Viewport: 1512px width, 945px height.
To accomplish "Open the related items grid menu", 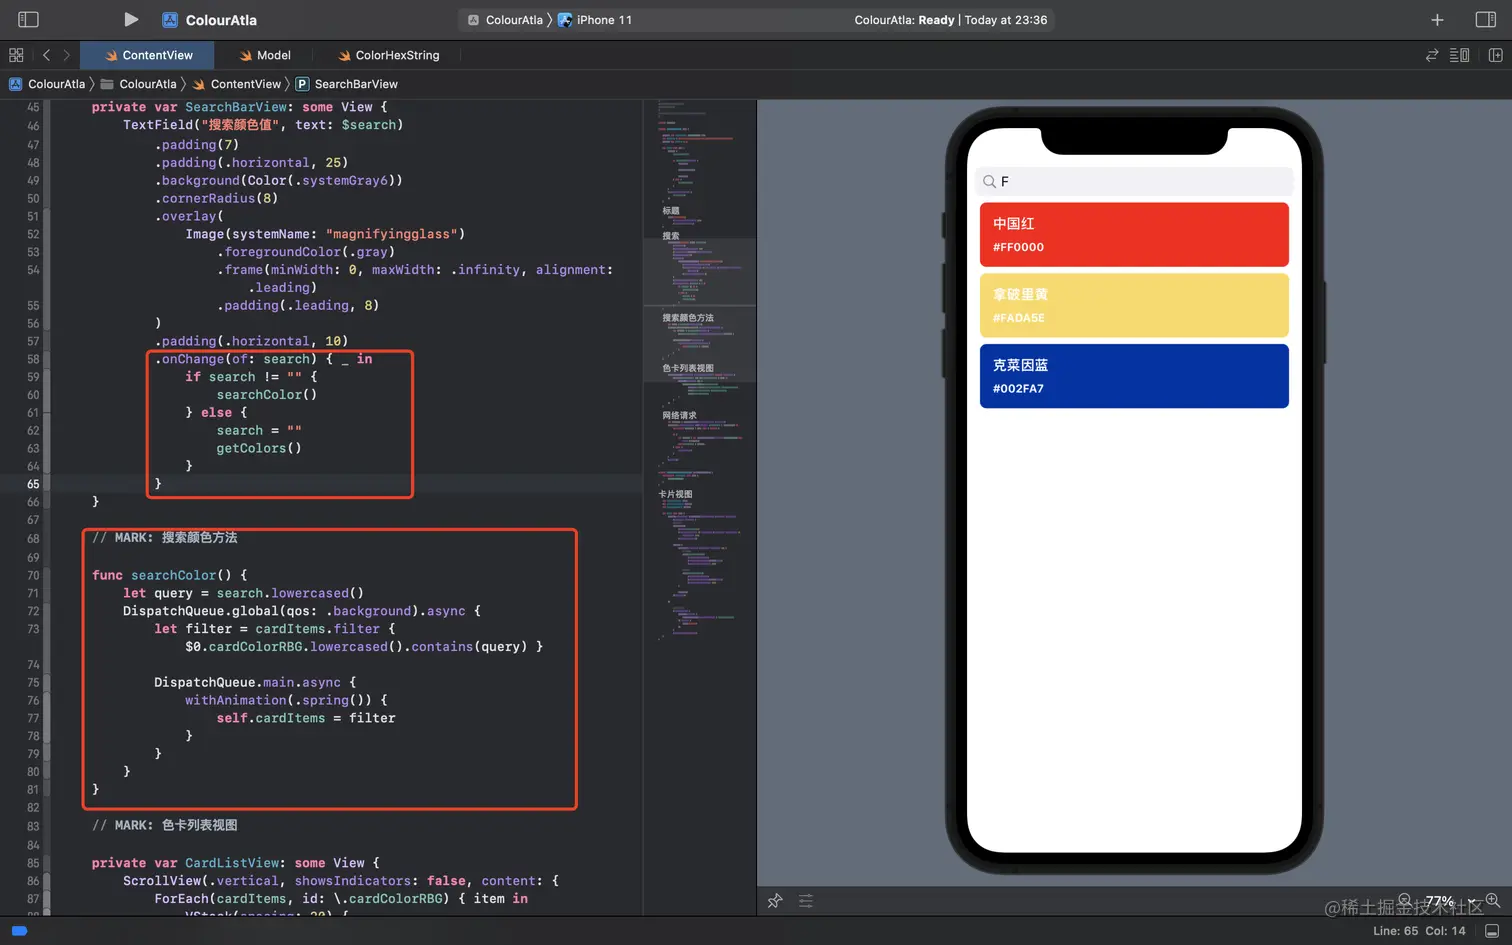I will (16, 55).
